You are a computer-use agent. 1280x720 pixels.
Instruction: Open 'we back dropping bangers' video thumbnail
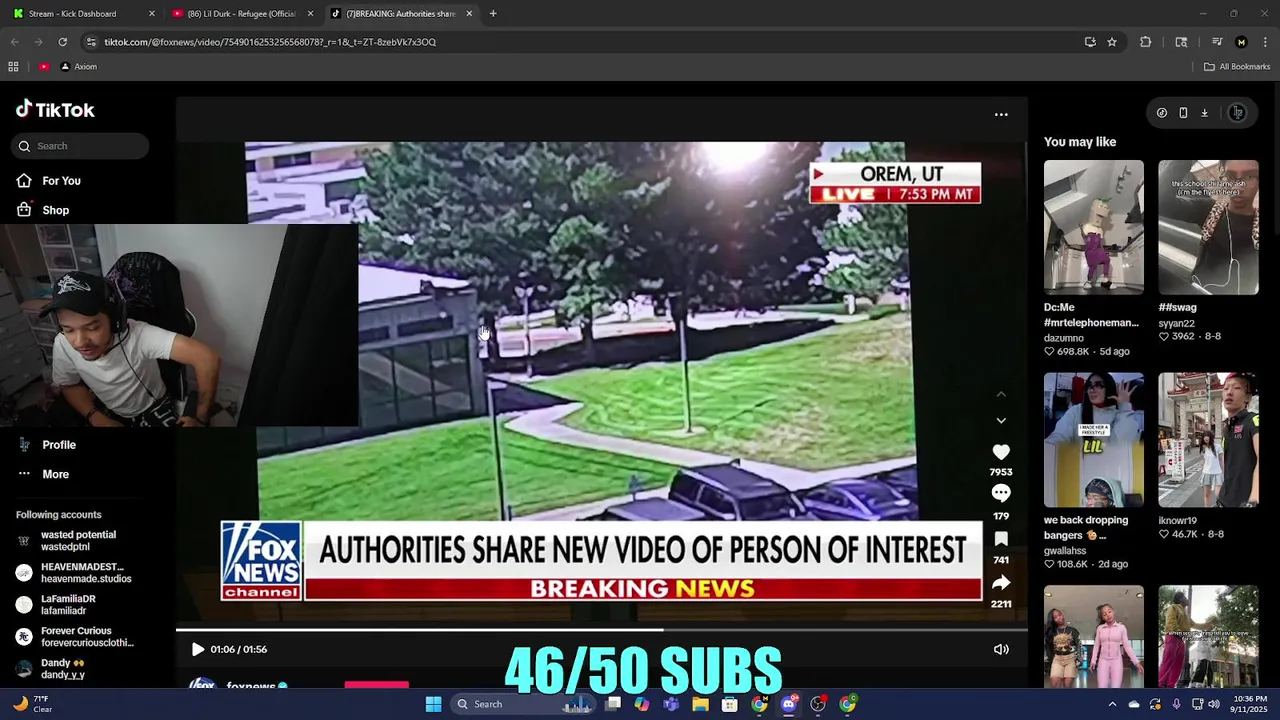[1094, 440]
